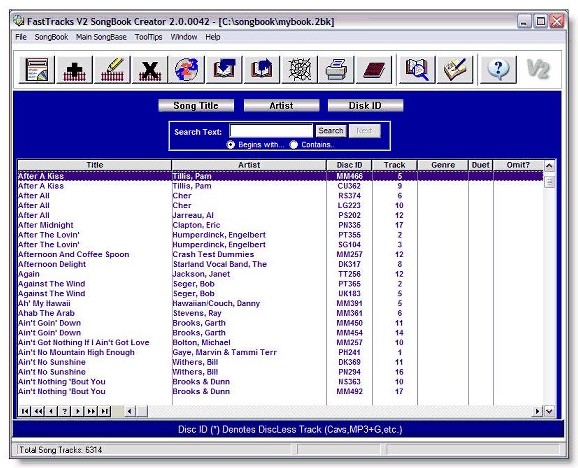Image resolution: width=578 pixels, height=468 pixels.
Task: Click the Duet column header
Action: pyautogui.click(x=481, y=165)
